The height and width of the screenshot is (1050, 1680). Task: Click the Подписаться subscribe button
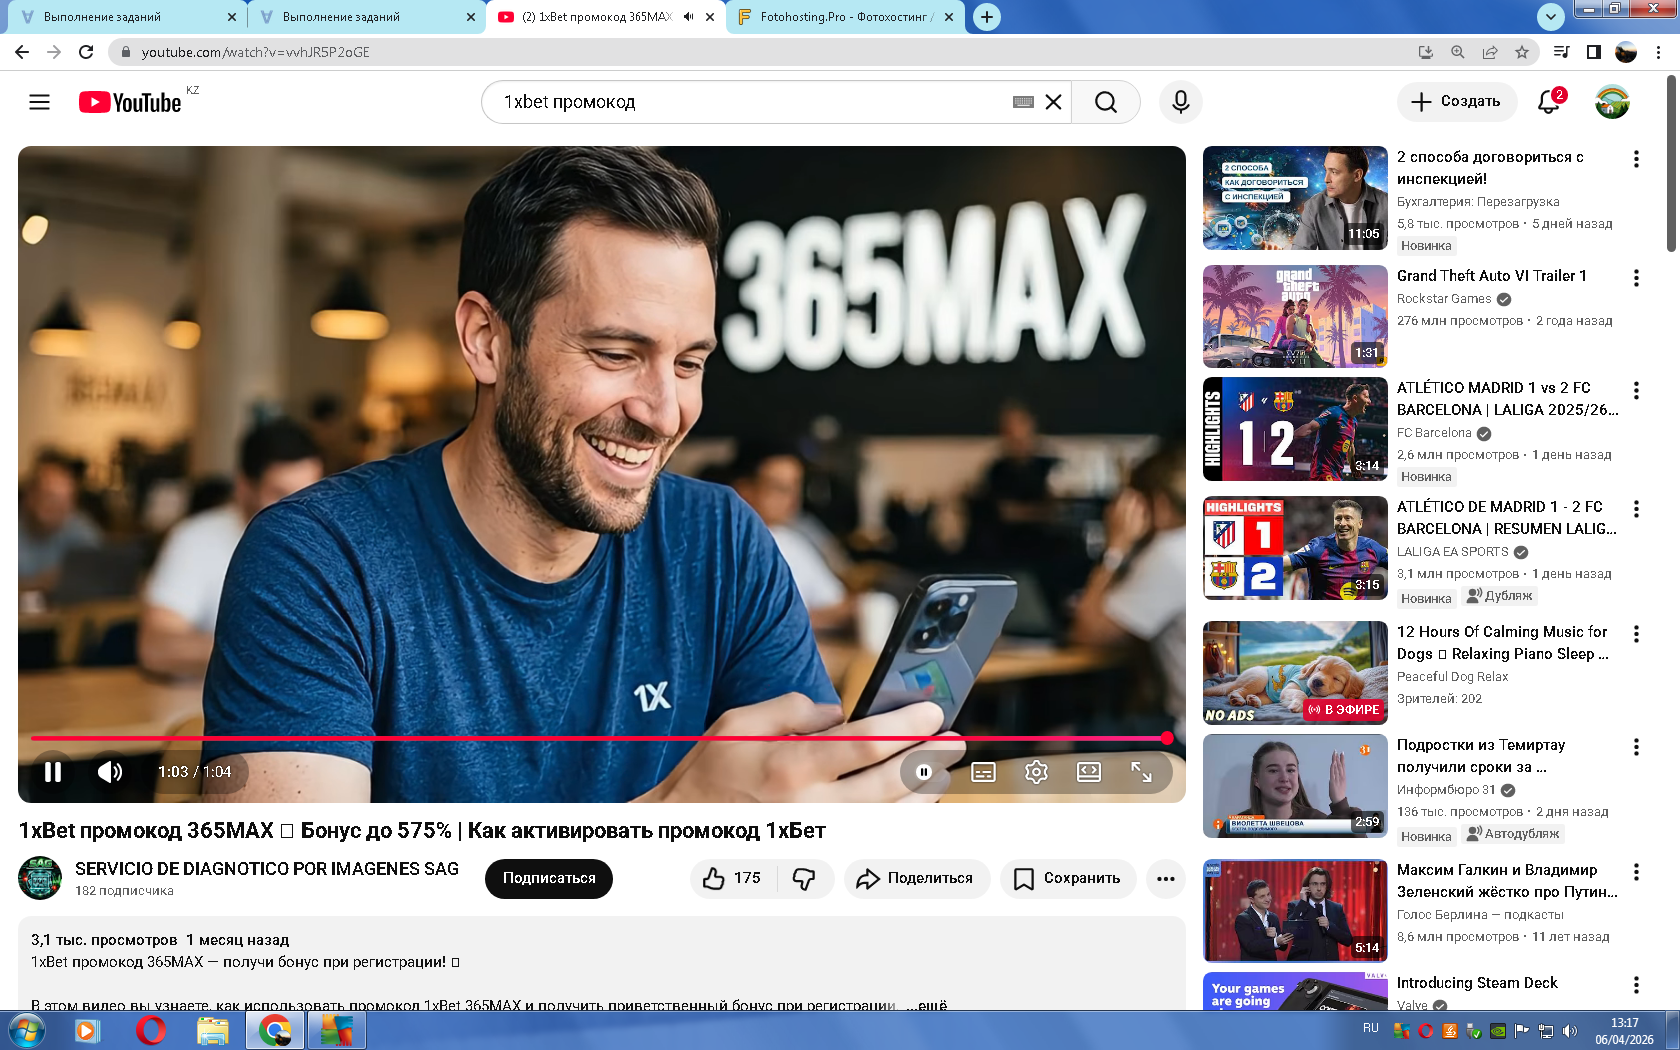point(548,879)
